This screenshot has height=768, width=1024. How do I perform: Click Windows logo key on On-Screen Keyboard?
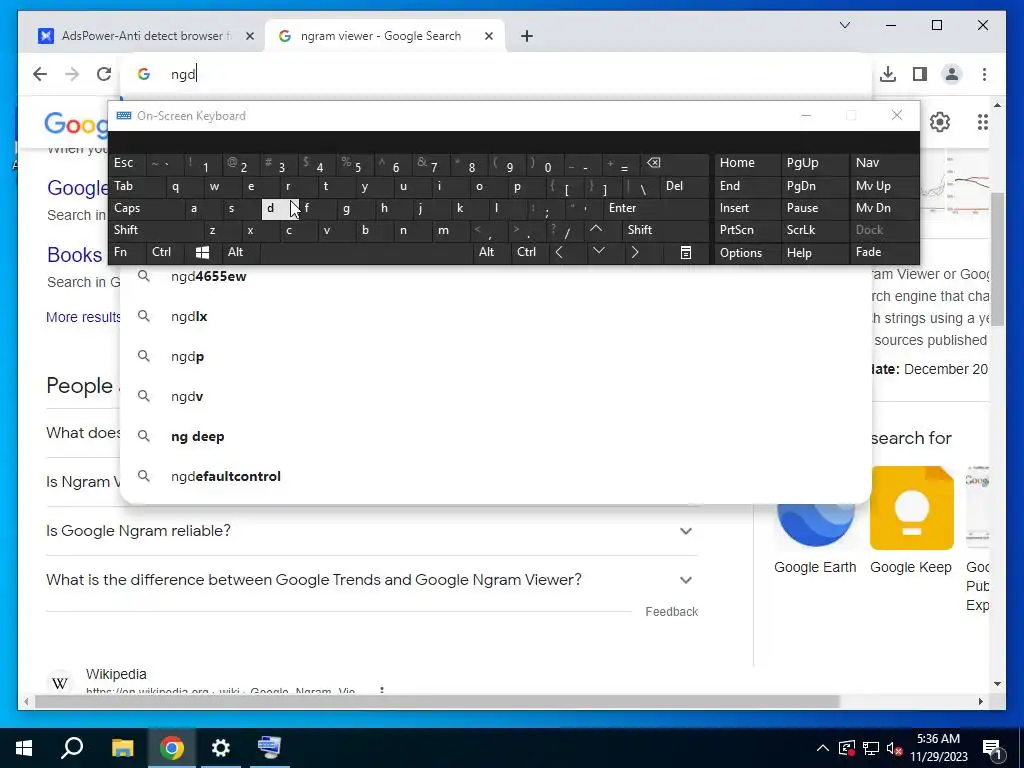(x=202, y=253)
